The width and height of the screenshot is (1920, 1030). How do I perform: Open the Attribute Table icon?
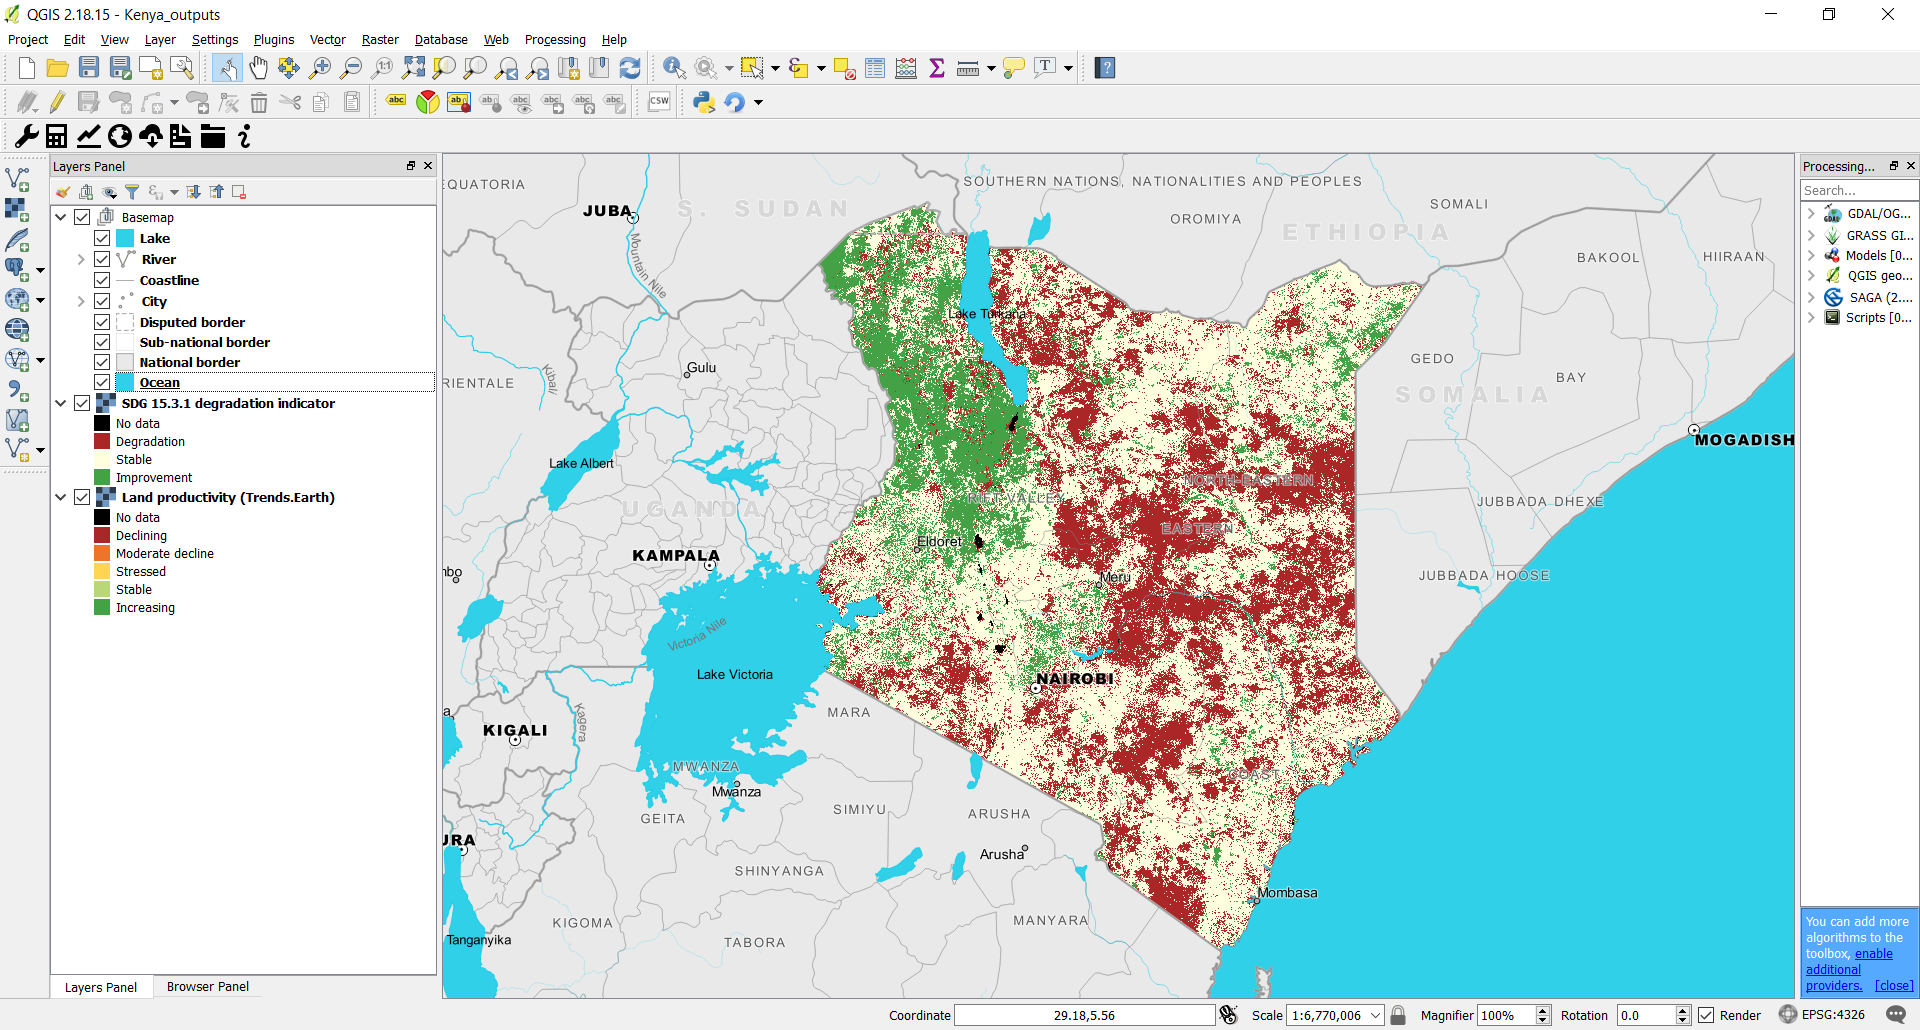coord(875,68)
